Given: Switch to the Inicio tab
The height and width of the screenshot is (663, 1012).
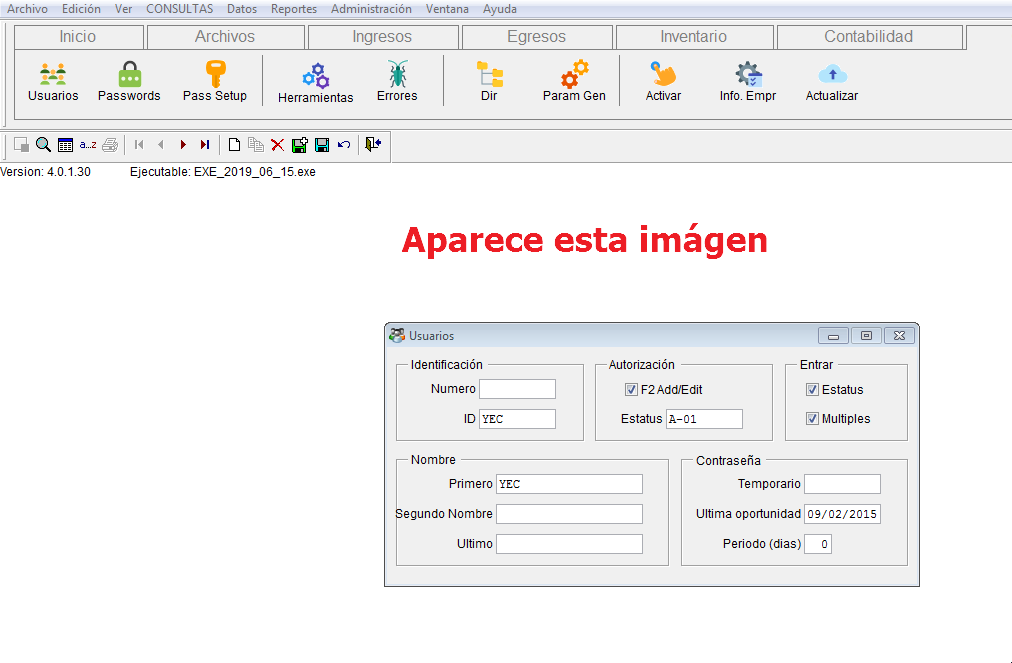Looking at the screenshot, I should (78, 37).
